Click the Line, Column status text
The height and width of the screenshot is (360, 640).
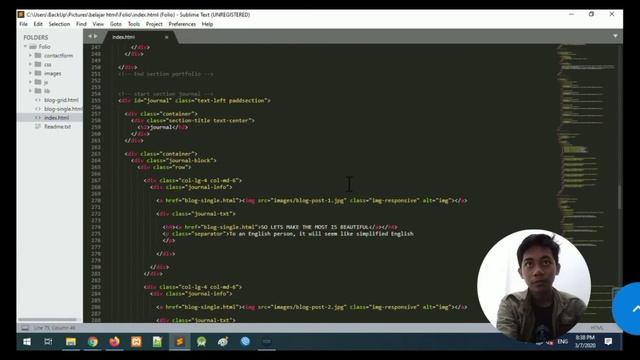pyautogui.click(x=55, y=328)
